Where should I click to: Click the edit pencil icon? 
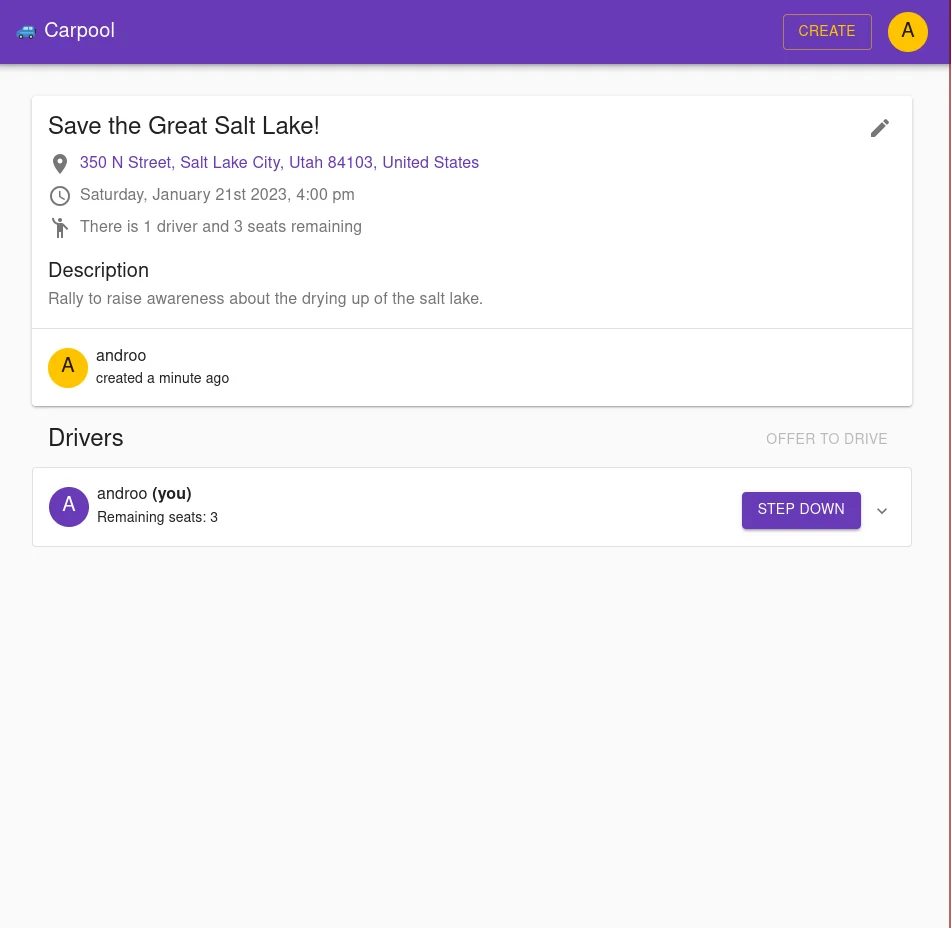tap(880, 128)
